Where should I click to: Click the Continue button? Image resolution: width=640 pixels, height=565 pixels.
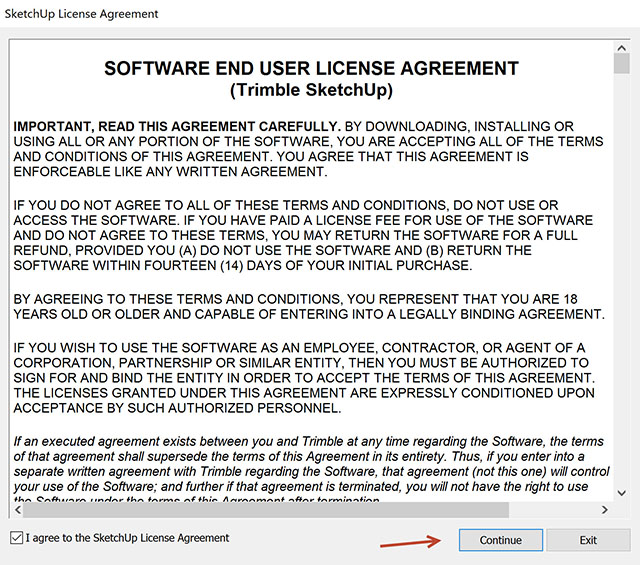(x=501, y=540)
